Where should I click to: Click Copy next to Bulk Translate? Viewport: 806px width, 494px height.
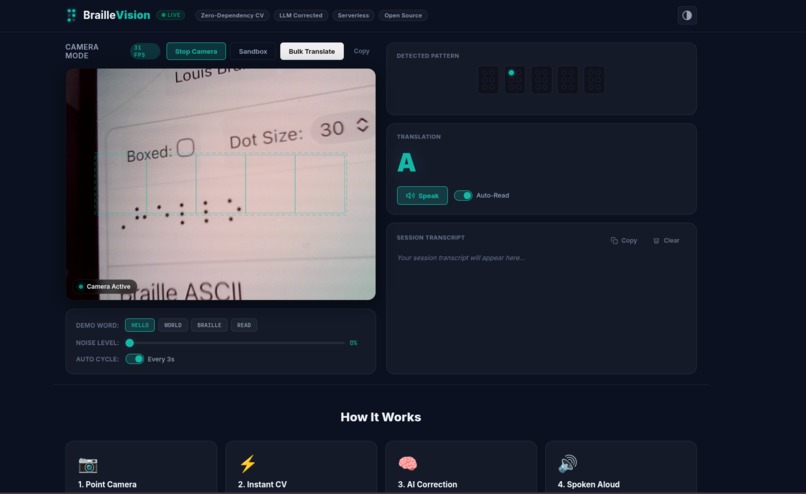coord(361,51)
